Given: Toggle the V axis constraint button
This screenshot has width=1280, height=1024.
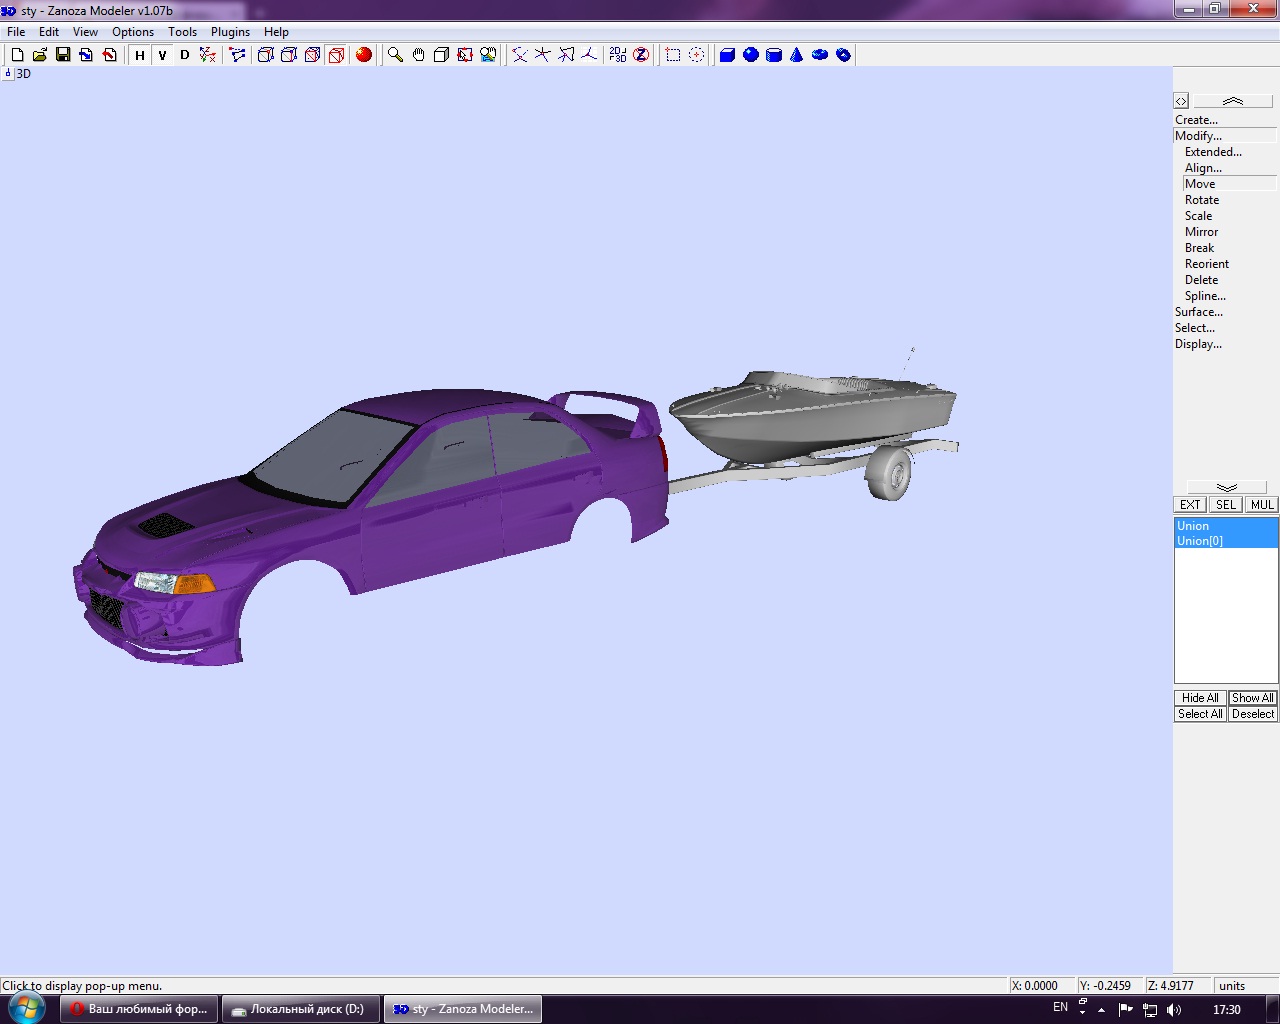Looking at the screenshot, I should point(162,55).
